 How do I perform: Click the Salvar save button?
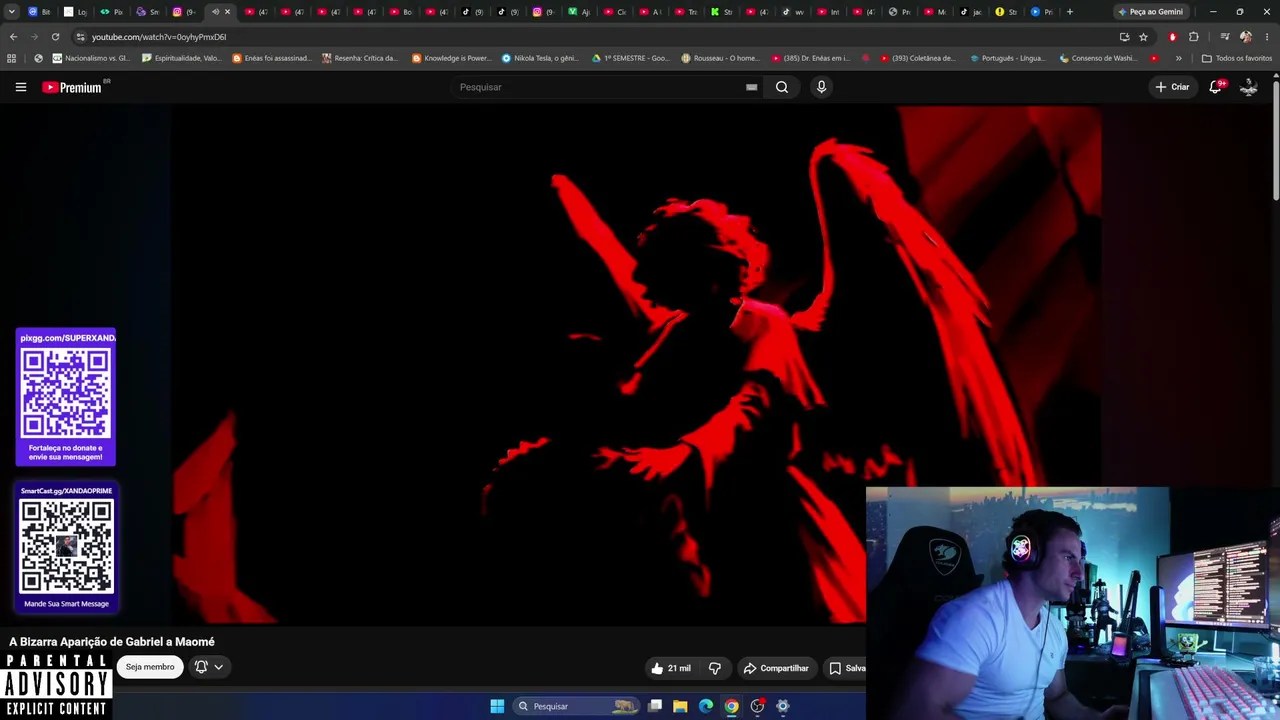(846, 668)
